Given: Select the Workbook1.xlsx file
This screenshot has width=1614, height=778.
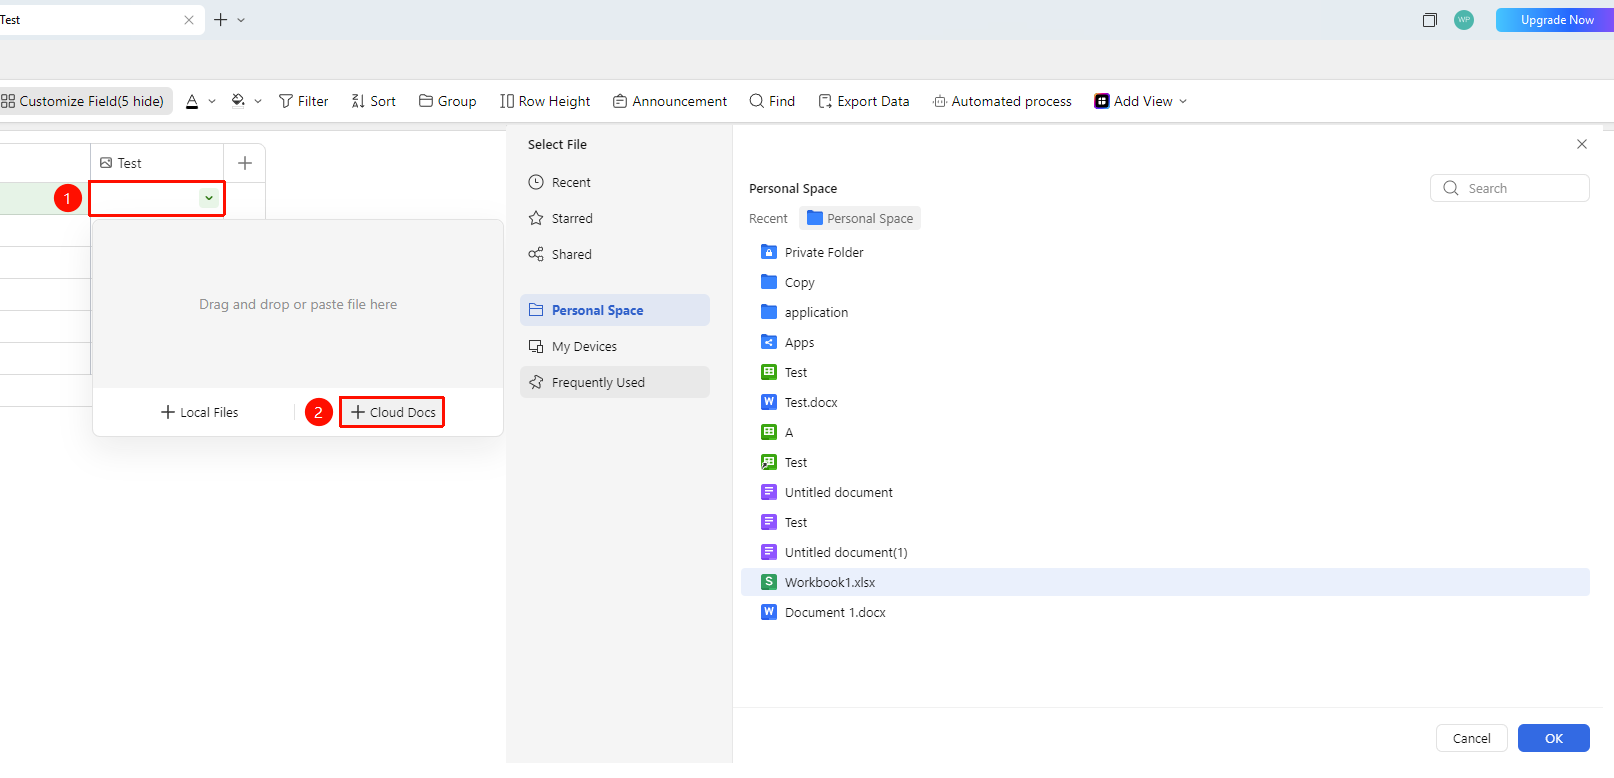Looking at the screenshot, I should [1165, 582].
